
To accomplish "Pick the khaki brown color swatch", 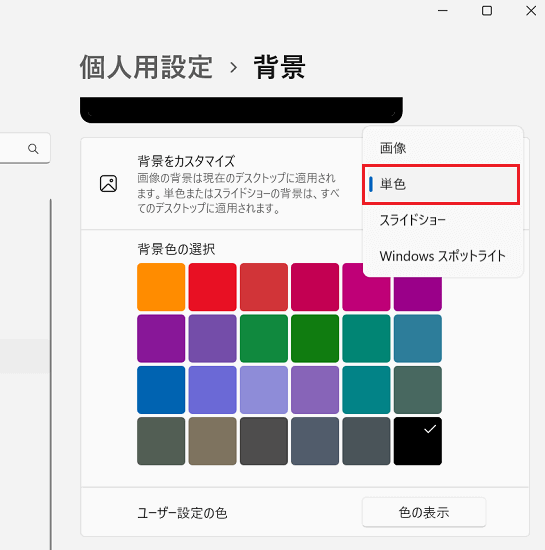I will coord(213,441).
